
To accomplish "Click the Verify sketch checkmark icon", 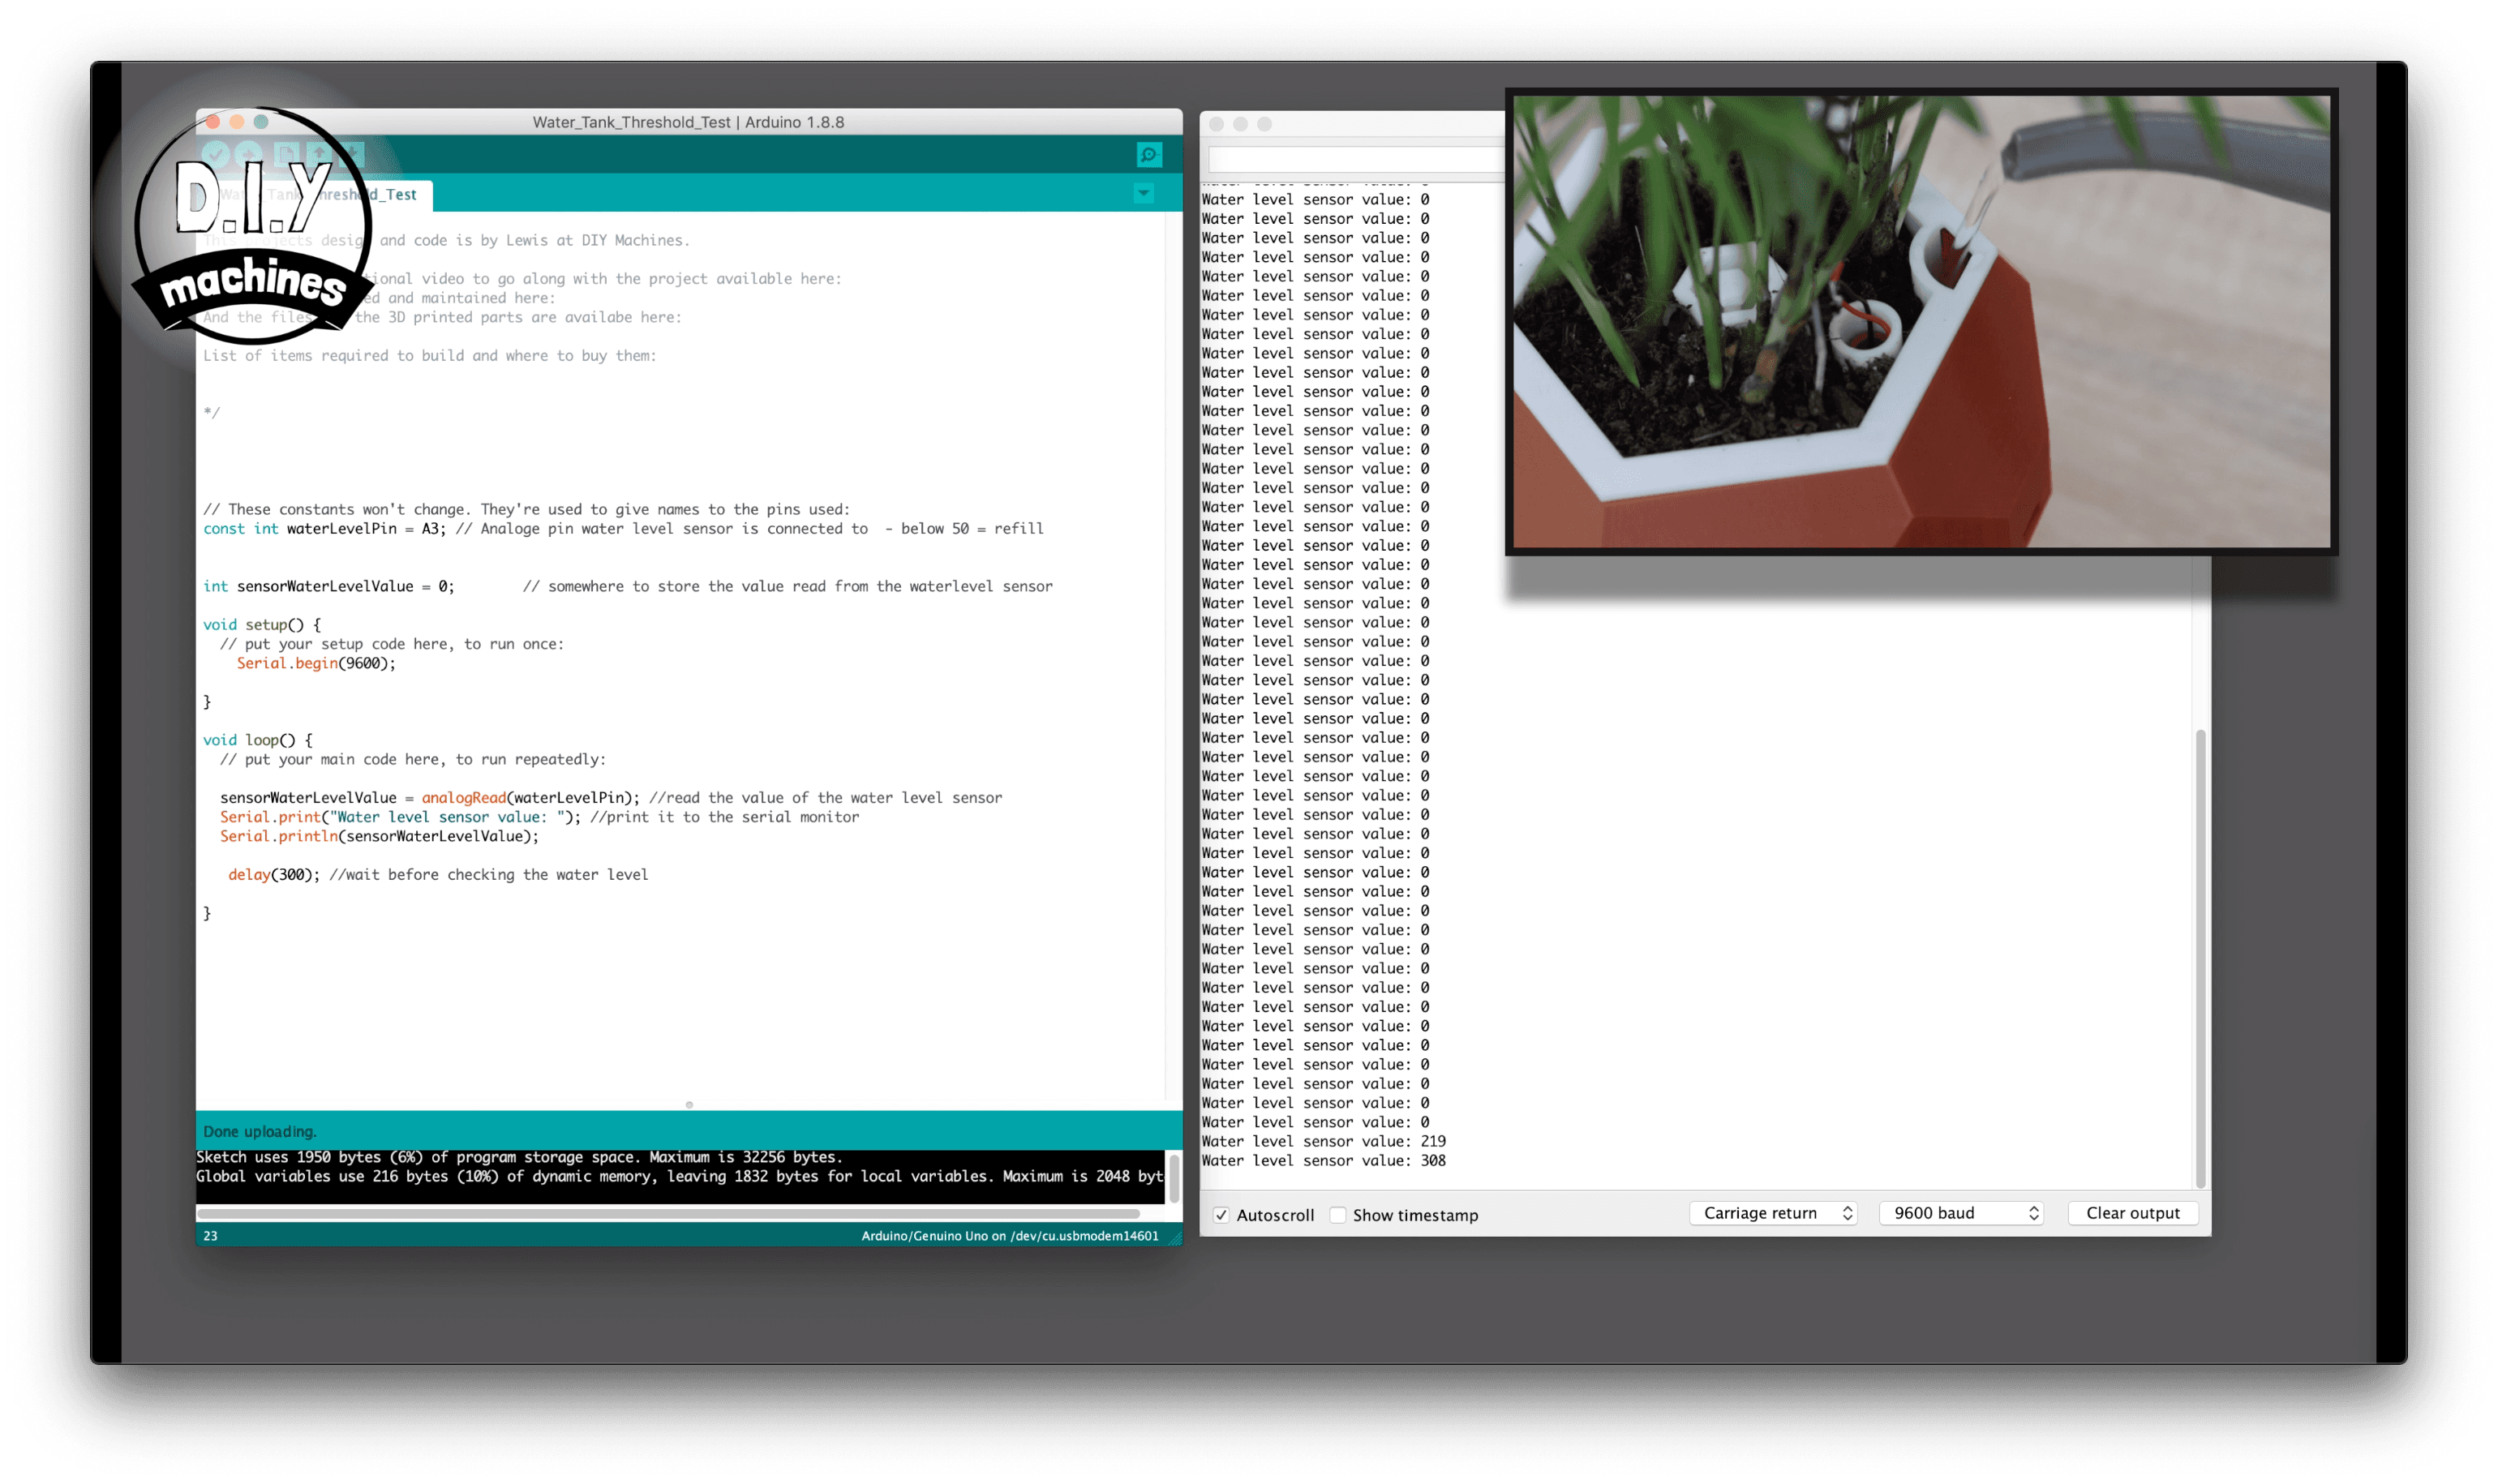I will [x=215, y=155].
